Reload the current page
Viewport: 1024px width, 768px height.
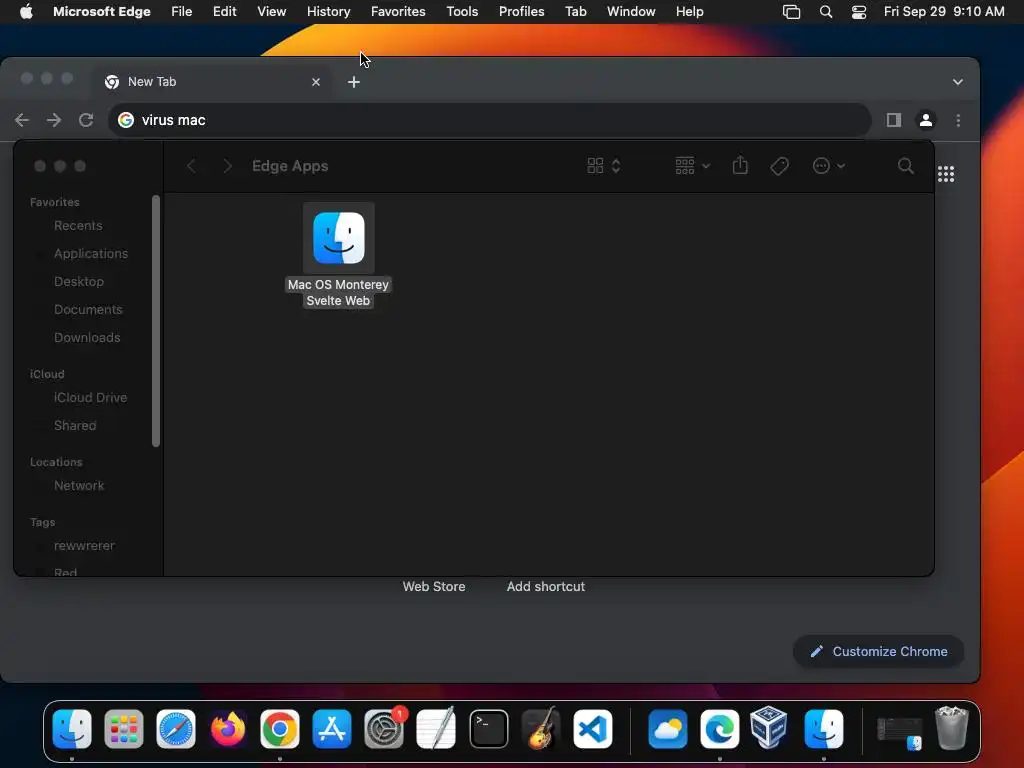click(x=86, y=120)
